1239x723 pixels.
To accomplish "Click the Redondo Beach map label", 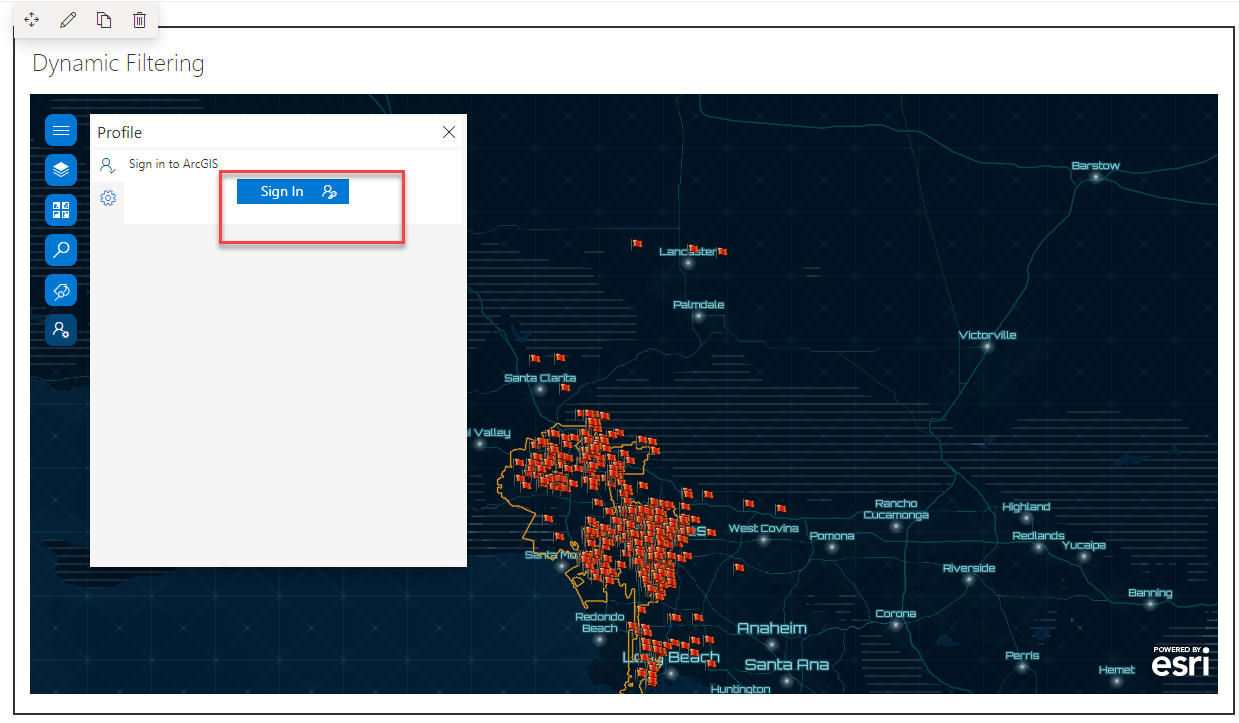I will coord(600,622).
